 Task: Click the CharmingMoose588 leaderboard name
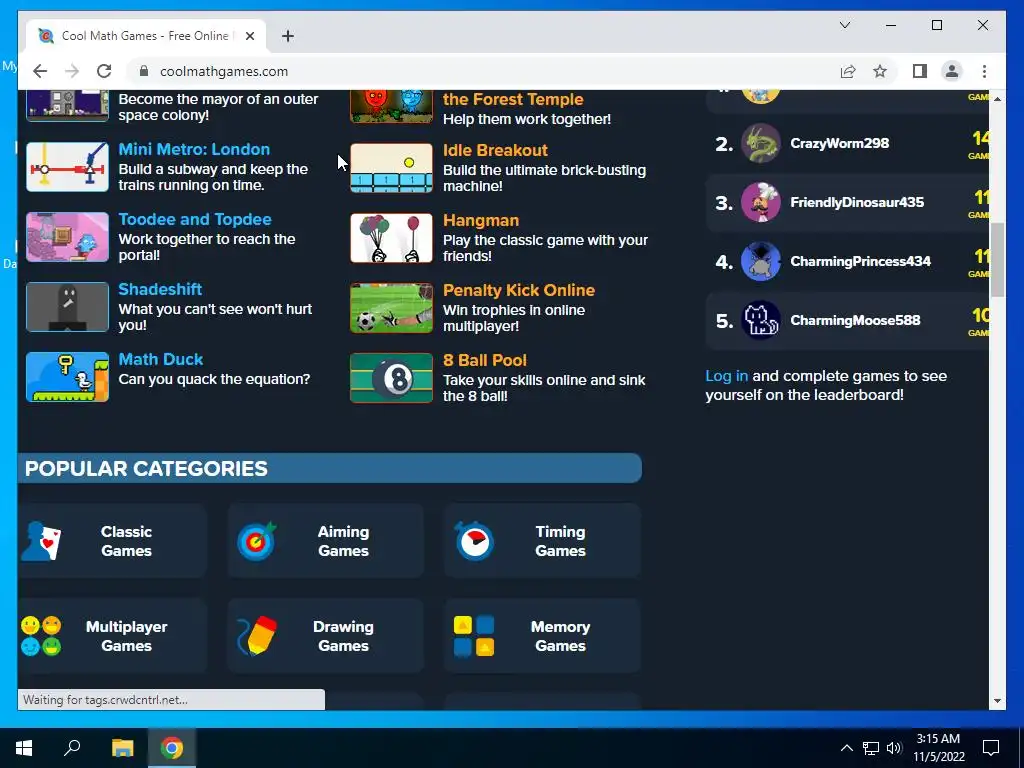[855, 320]
